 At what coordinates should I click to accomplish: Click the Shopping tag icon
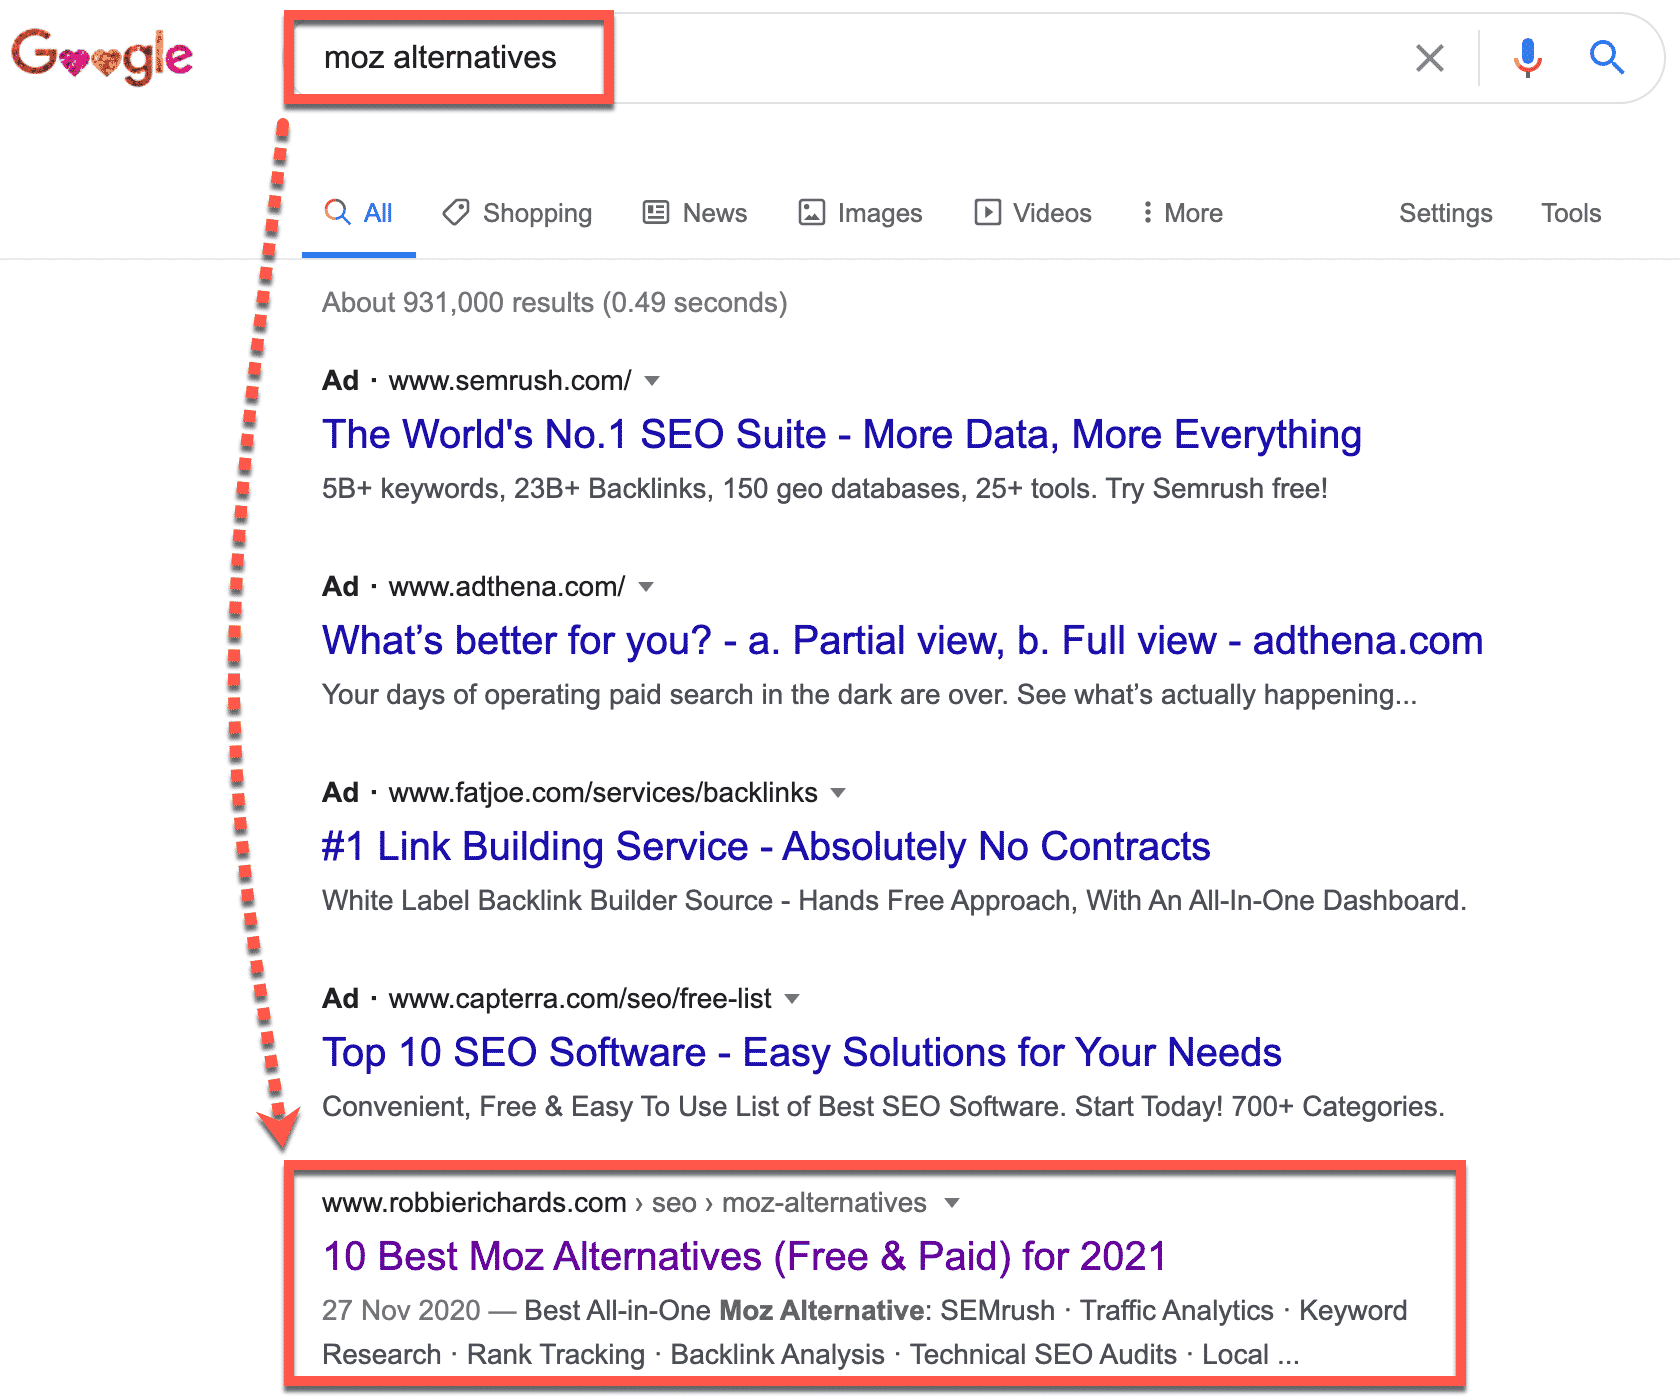[x=456, y=213]
